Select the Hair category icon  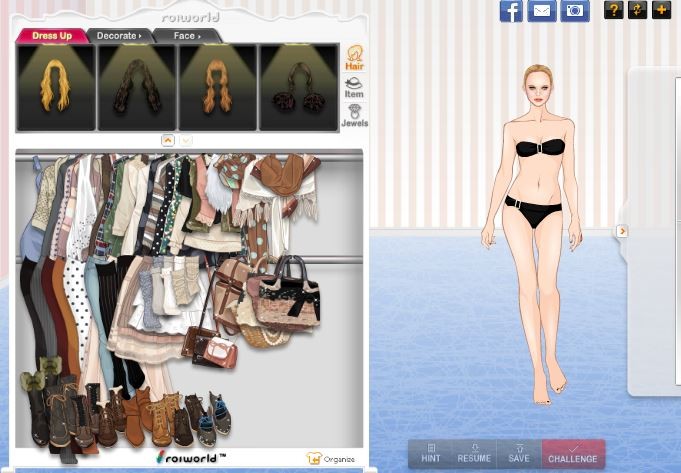pos(354,58)
